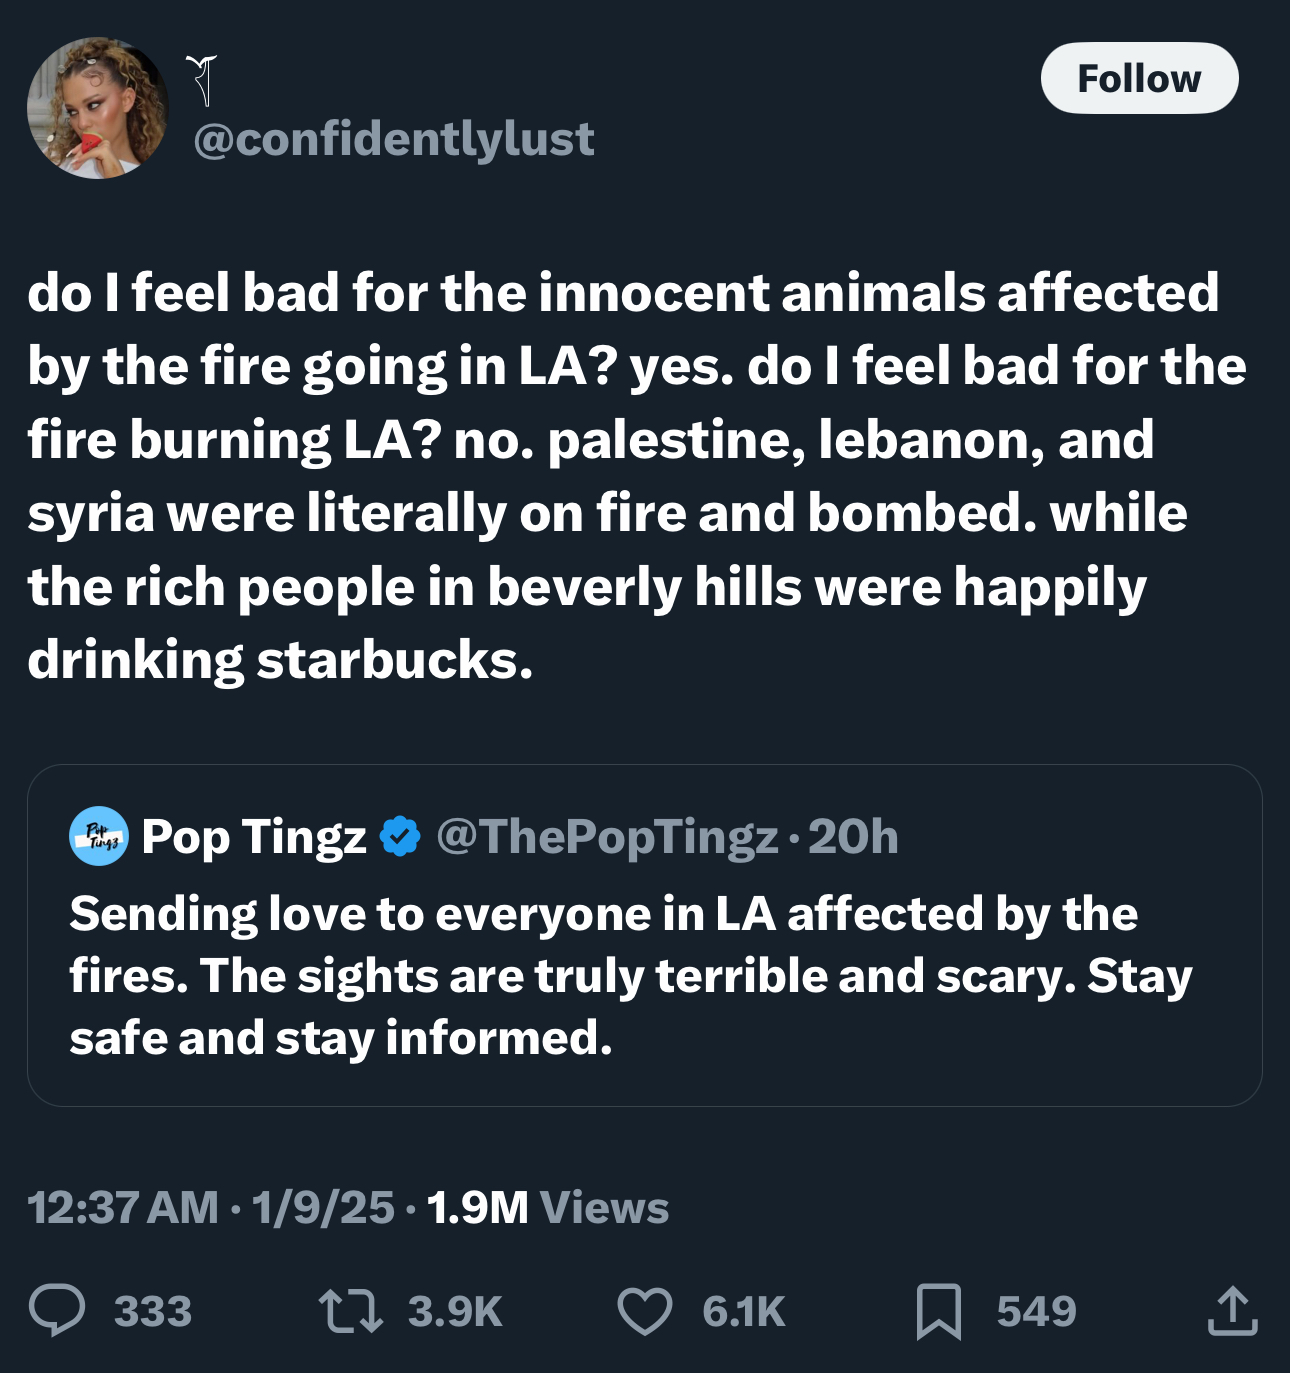Like the tweet with the heart icon

tap(645, 1312)
